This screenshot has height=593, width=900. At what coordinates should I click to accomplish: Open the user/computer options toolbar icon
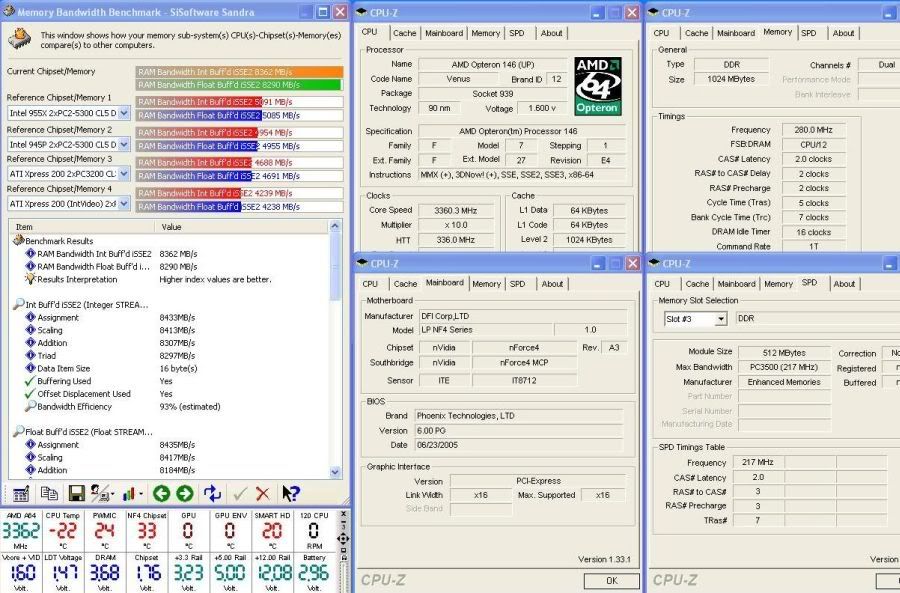pos(100,493)
